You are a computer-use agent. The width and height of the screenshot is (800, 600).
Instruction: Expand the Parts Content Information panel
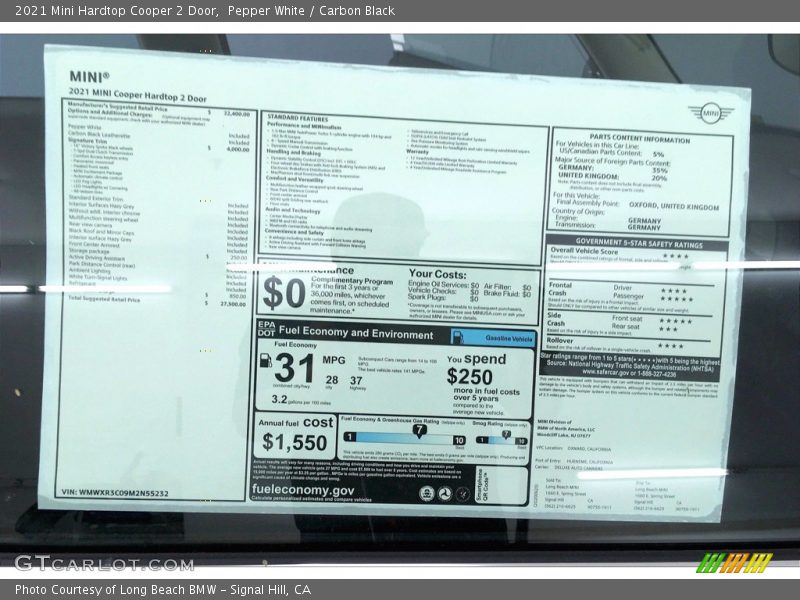coord(638,138)
